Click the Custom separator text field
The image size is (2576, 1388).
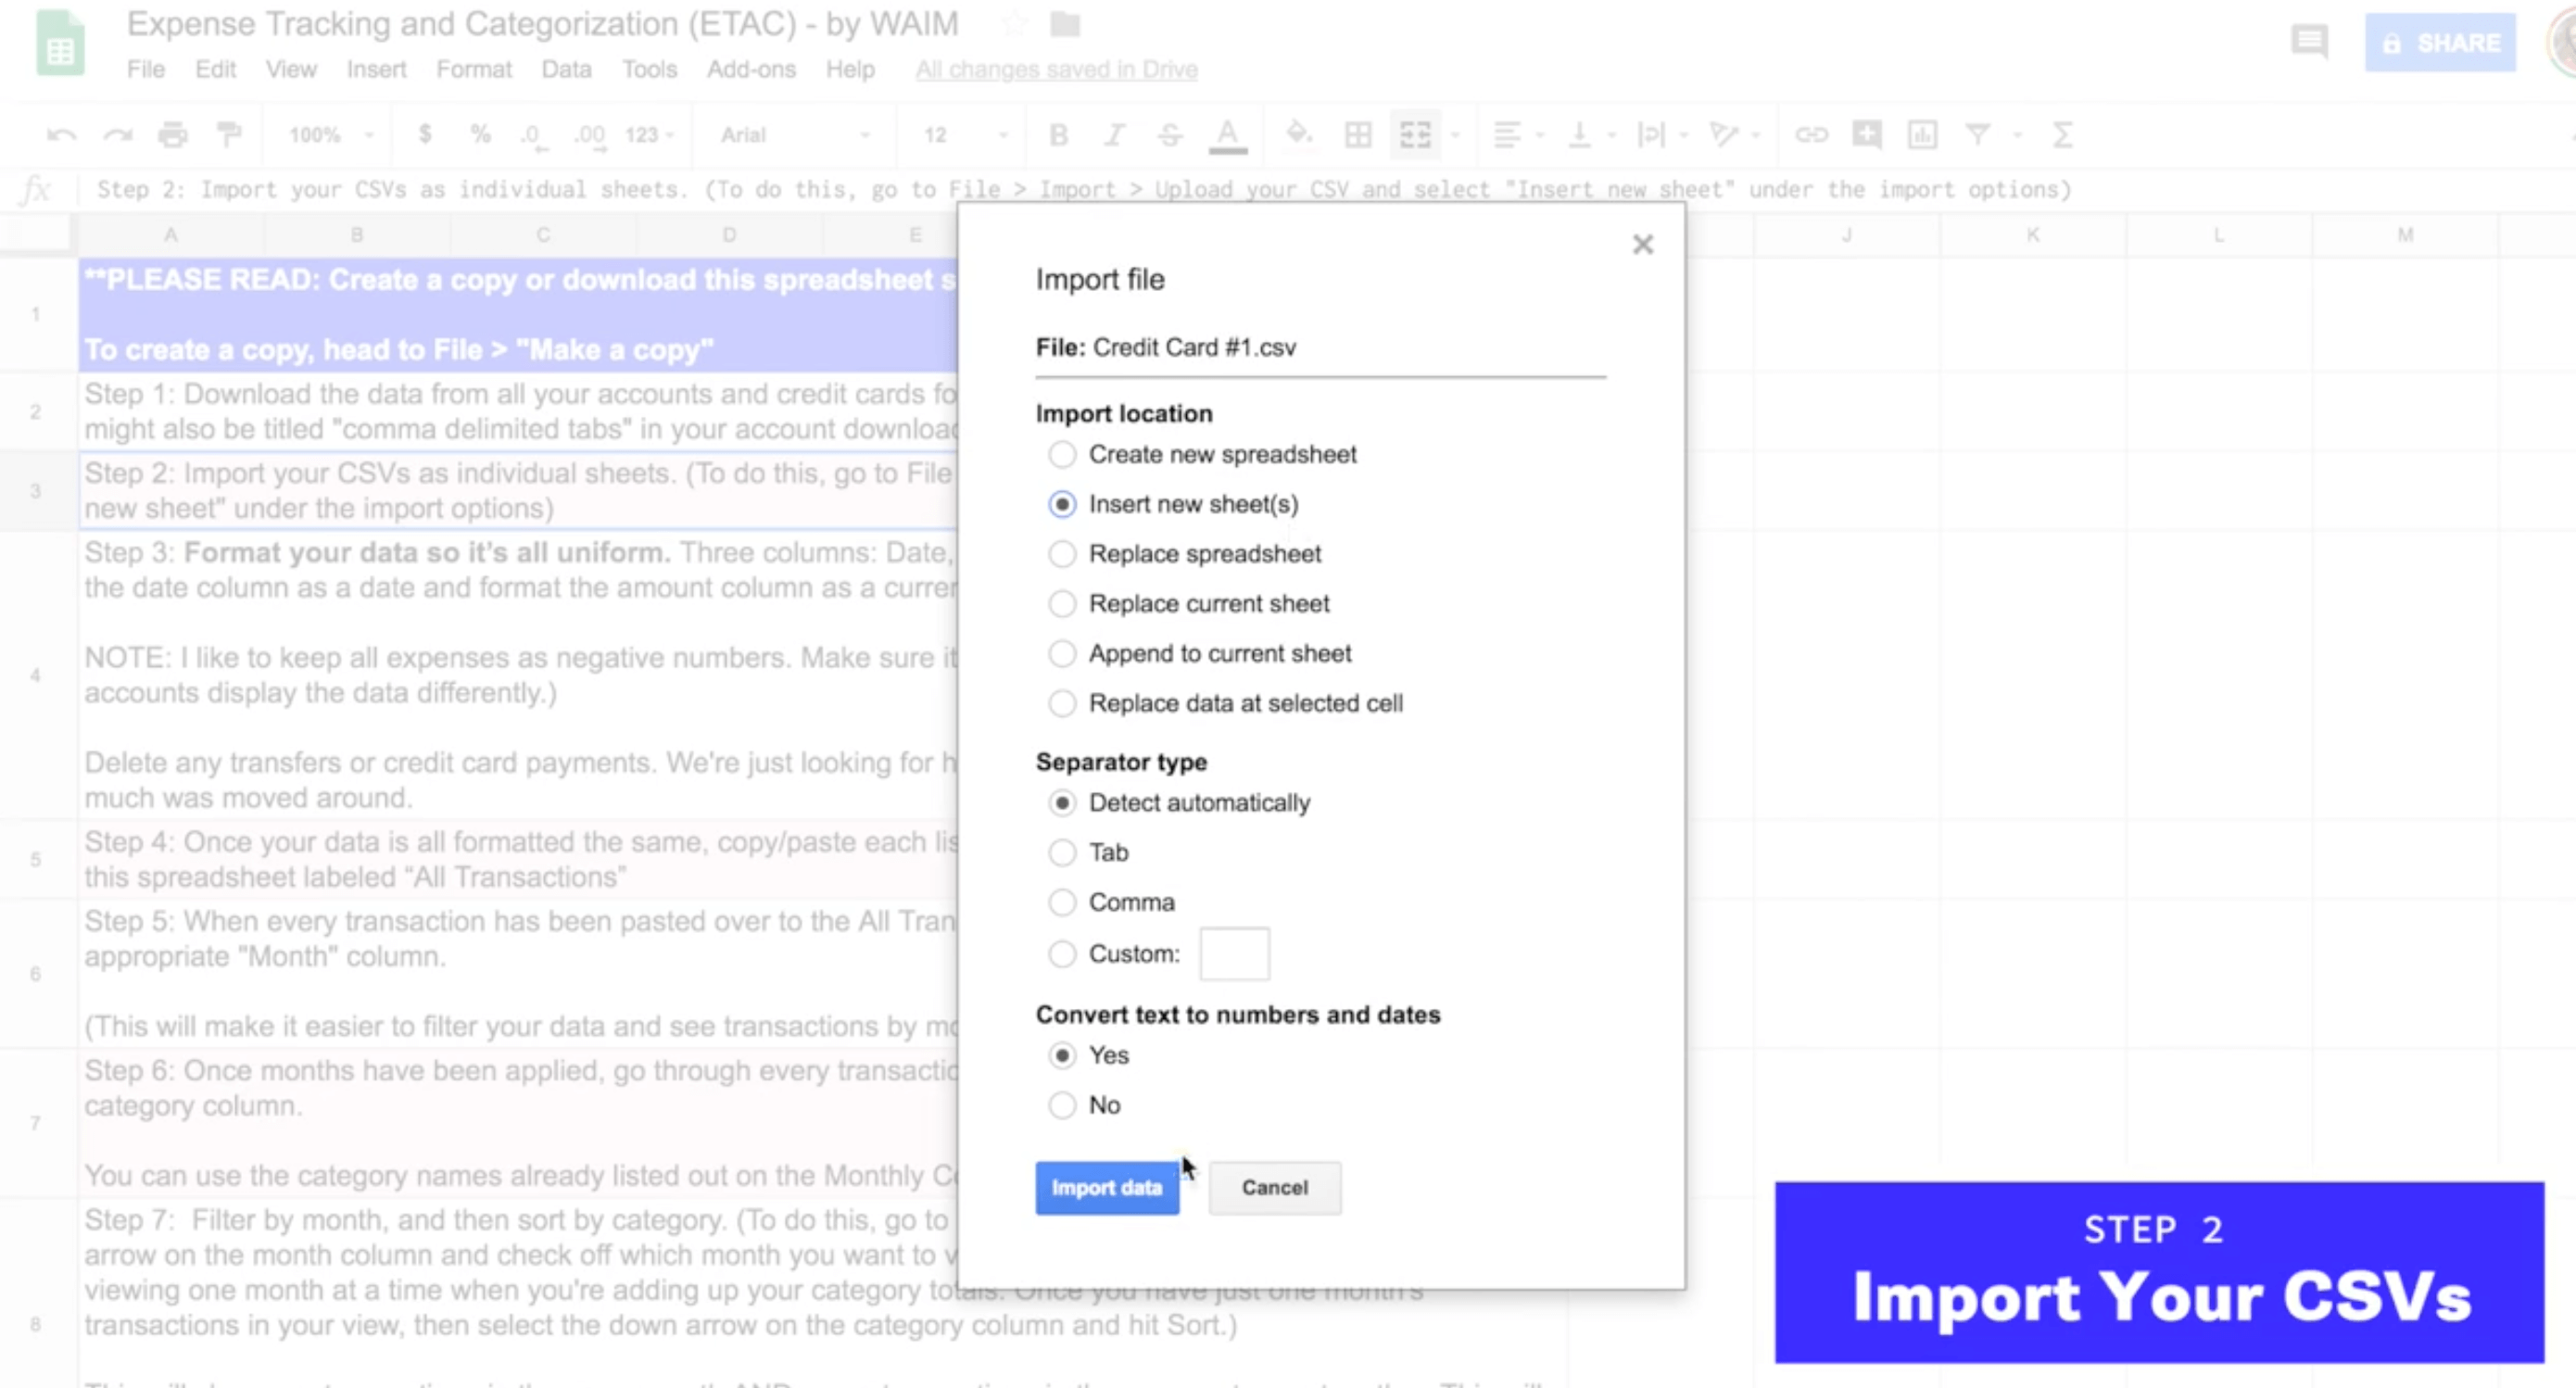pos(1234,954)
